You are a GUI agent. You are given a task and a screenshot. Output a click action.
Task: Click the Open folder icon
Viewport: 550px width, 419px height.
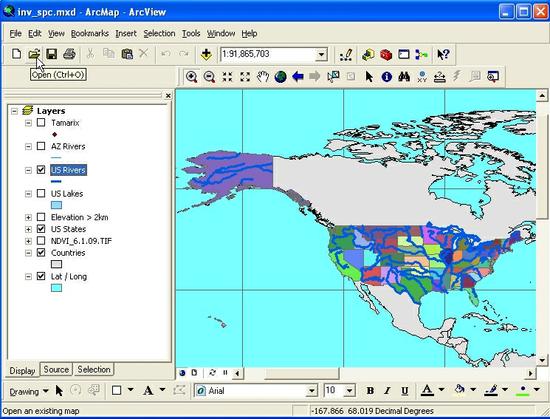[x=34, y=54]
